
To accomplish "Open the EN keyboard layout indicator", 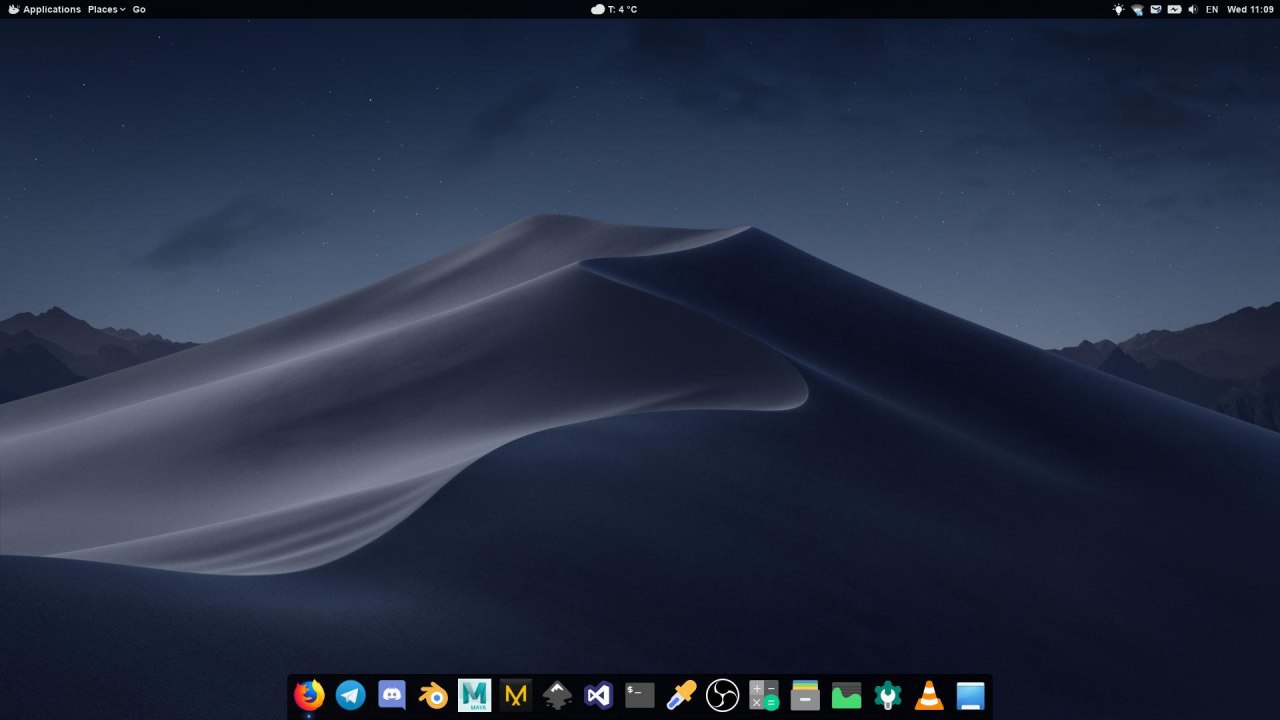I will (1212, 9).
